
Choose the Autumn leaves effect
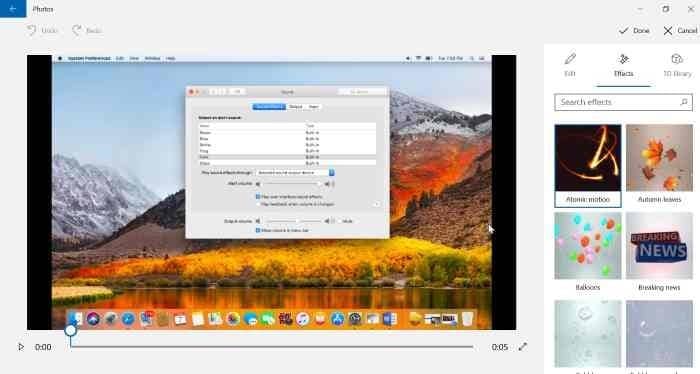point(659,166)
